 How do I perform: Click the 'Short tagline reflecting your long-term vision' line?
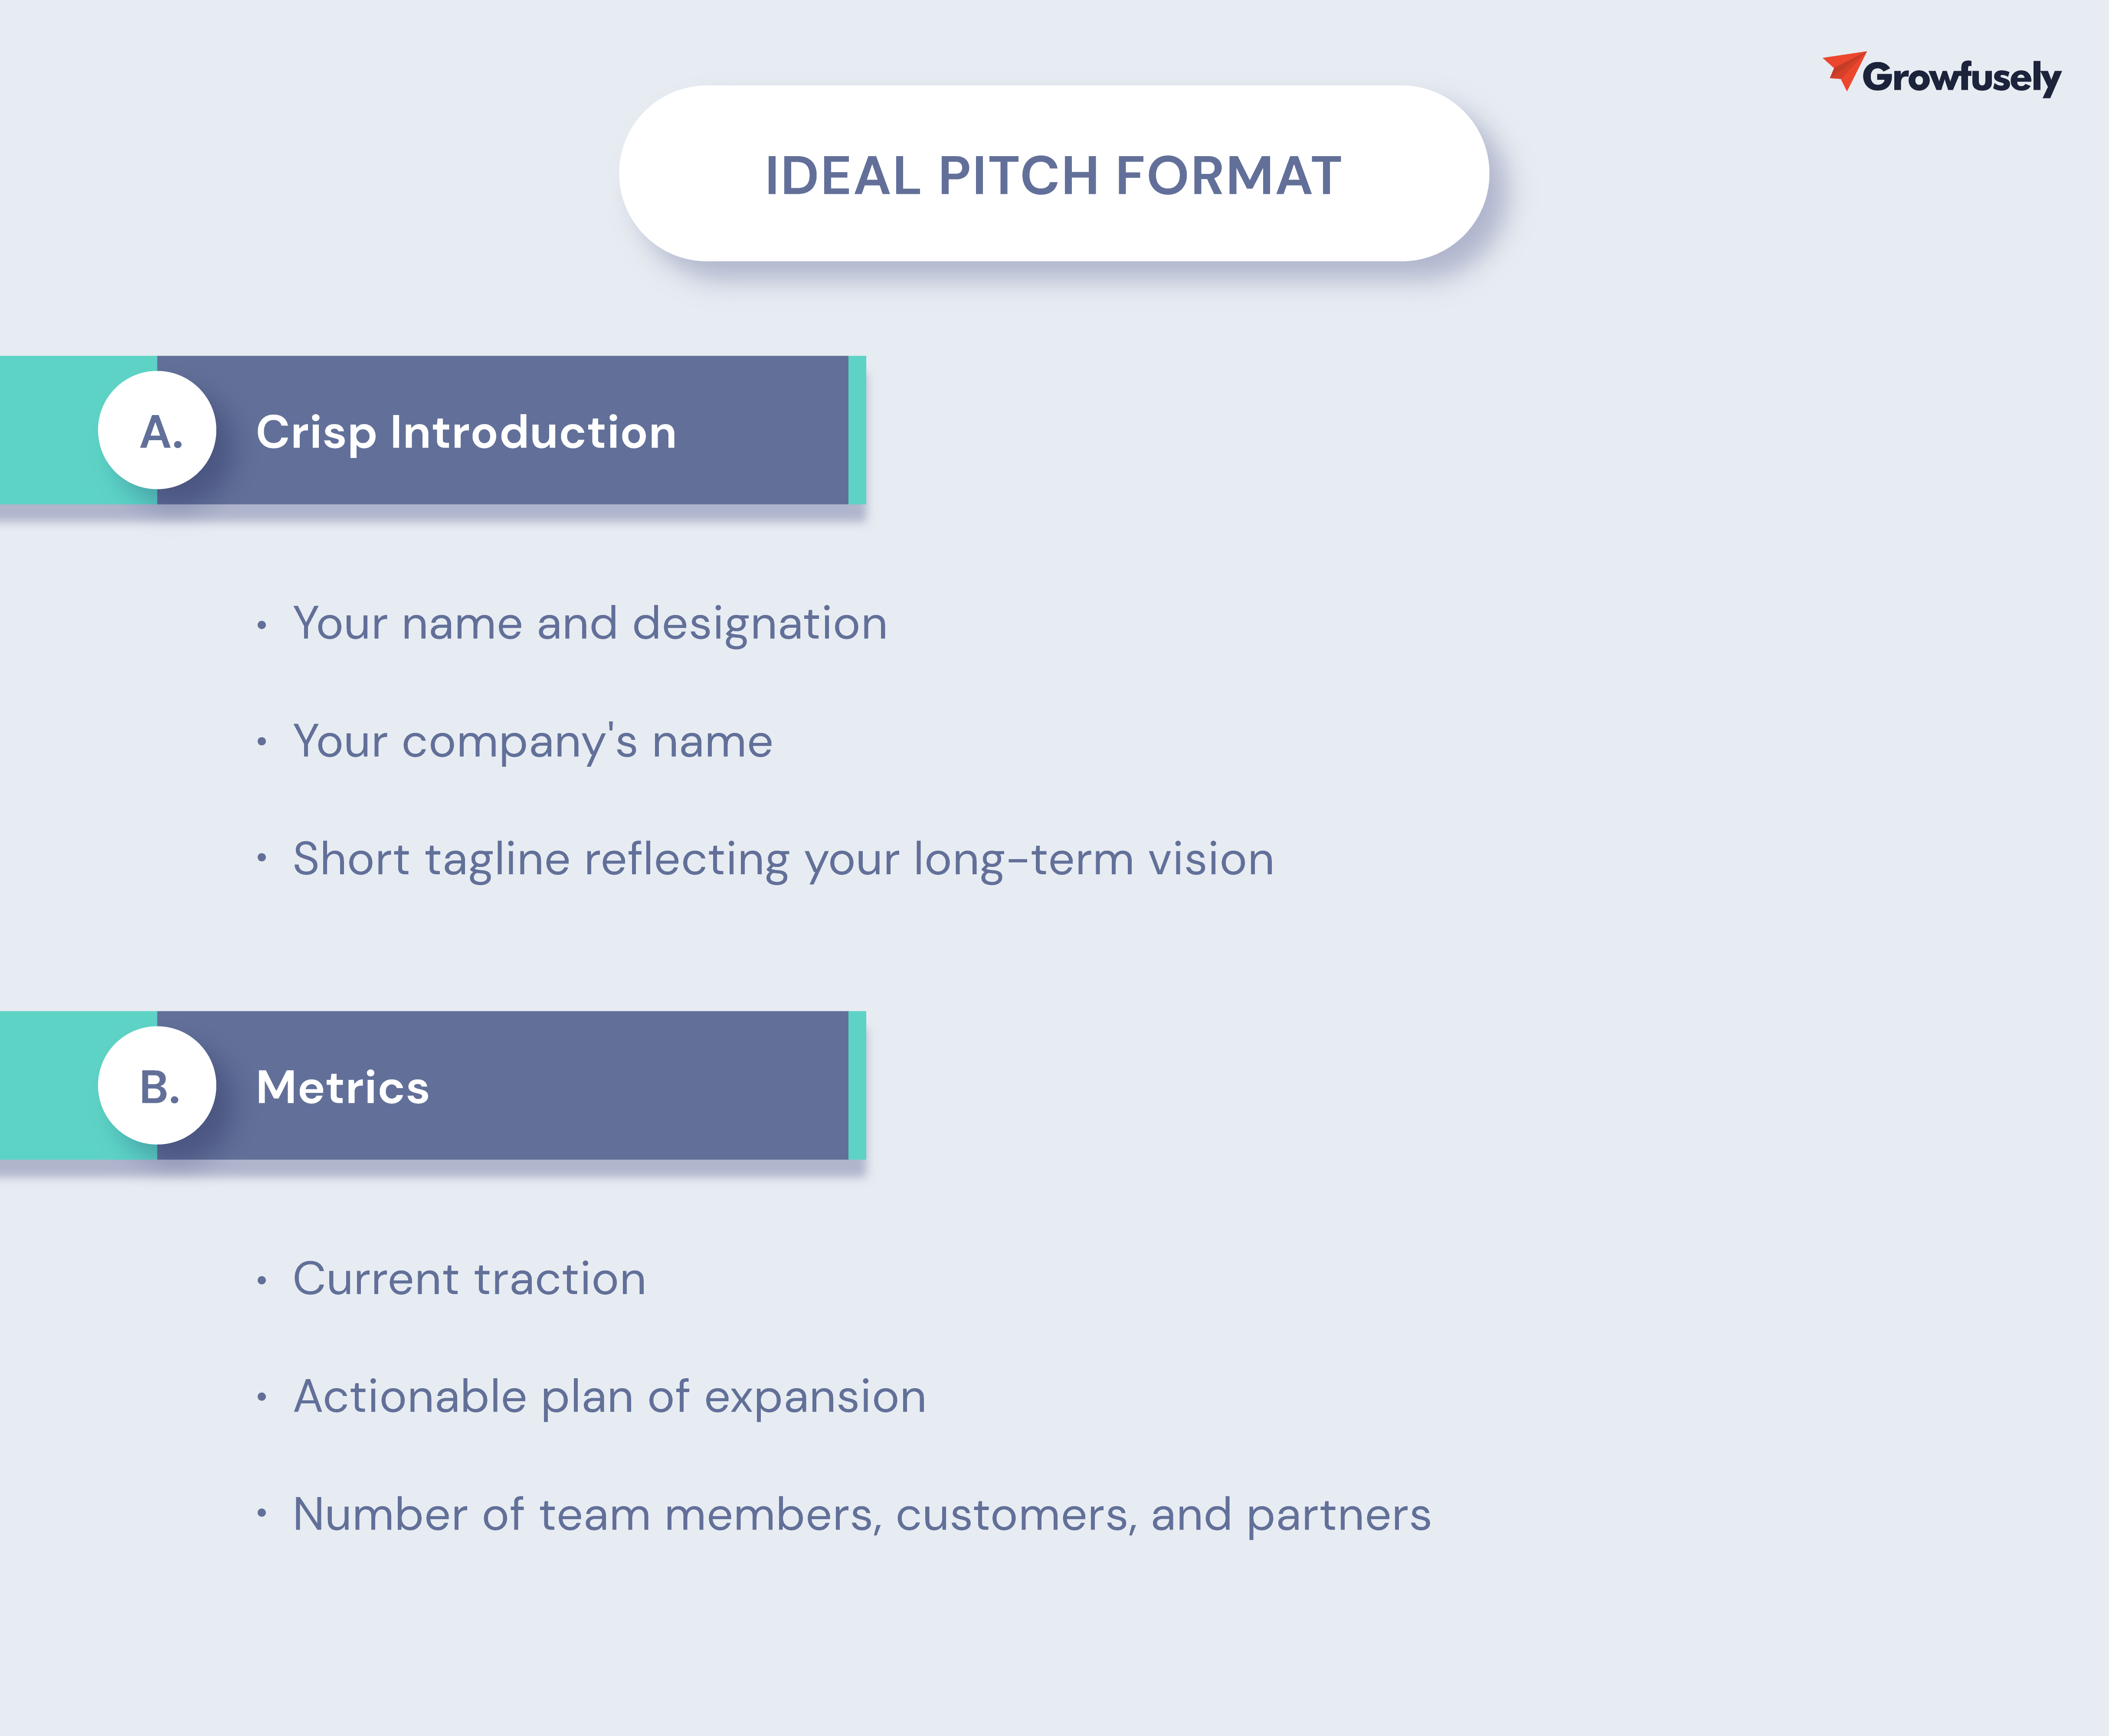783,860
